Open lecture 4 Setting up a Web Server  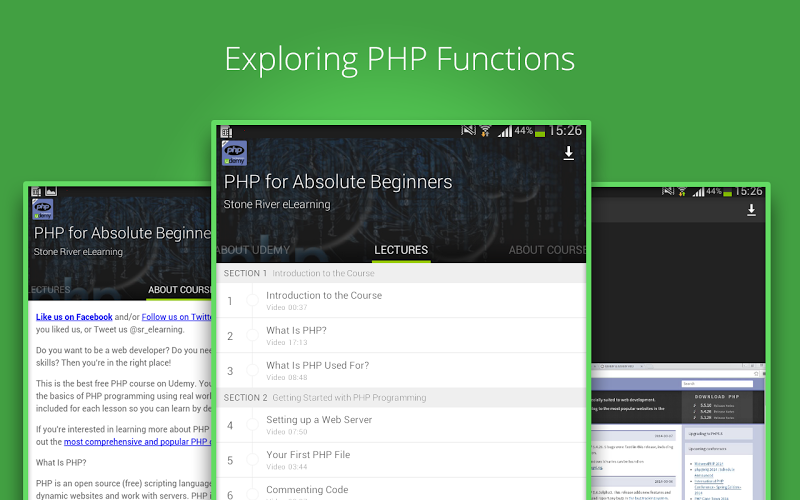401,425
